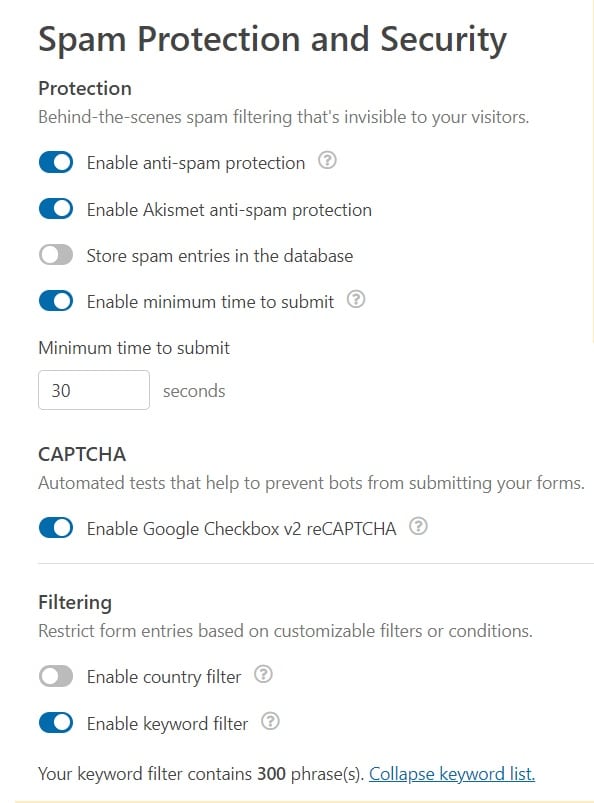Click the CAPTCHA section heading
Image resolution: width=594 pixels, height=803 pixels.
(x=82, y=454)
